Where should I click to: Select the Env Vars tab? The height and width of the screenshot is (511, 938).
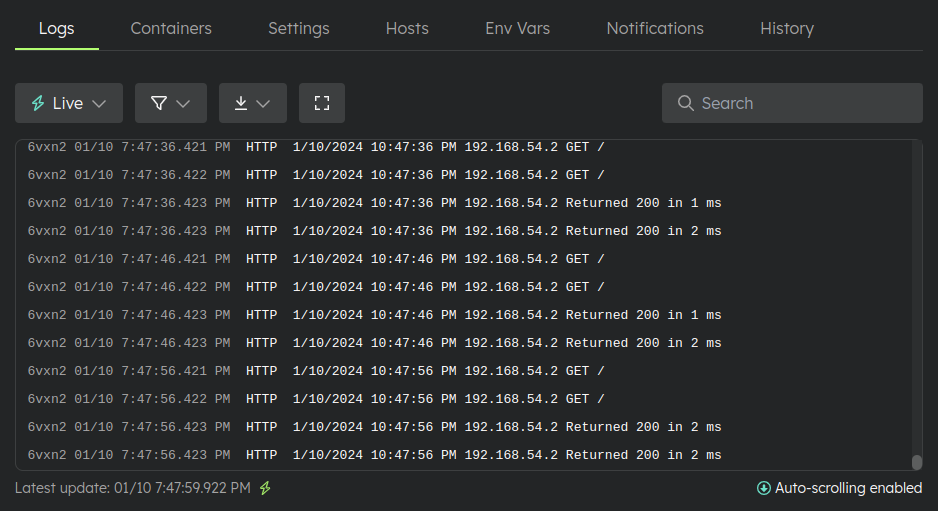517,28
